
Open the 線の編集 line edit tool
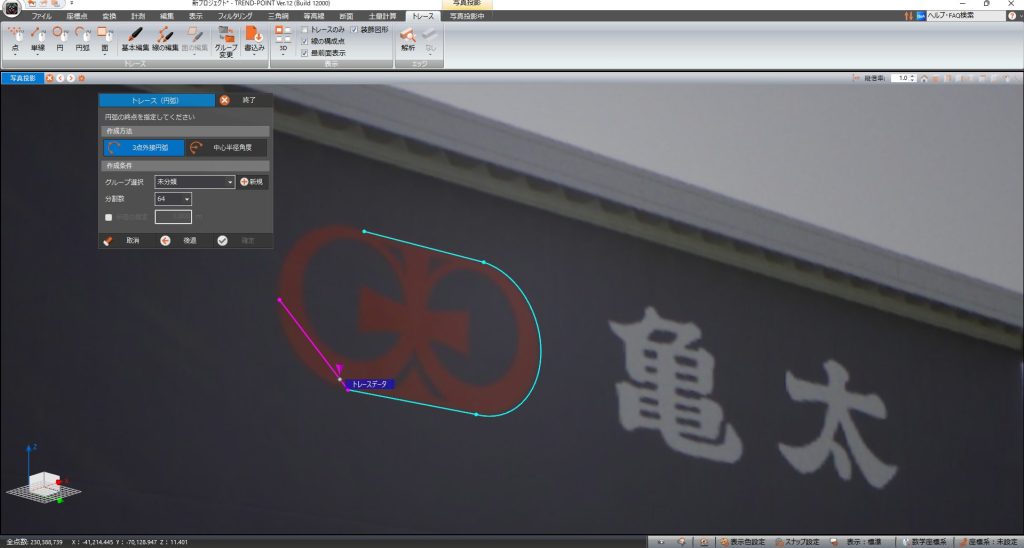point(166,39)
